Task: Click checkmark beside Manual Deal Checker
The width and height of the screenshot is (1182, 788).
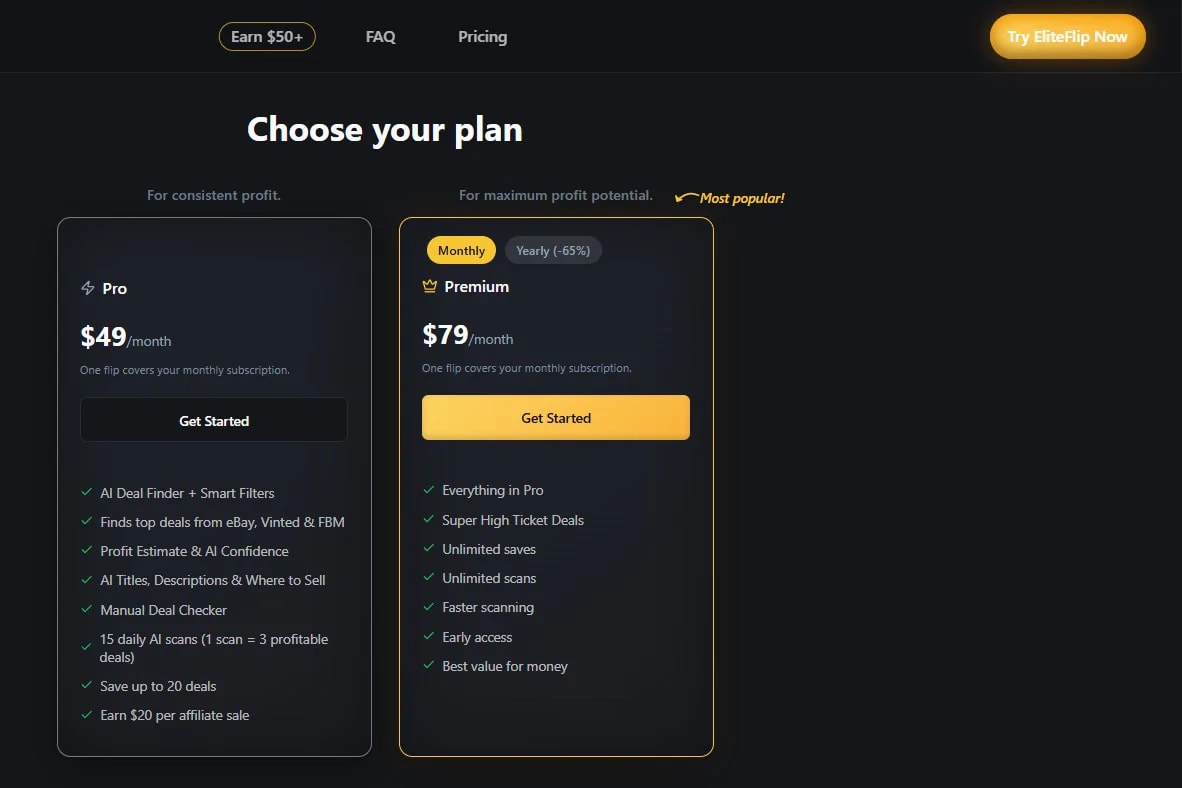Action: 87,609
